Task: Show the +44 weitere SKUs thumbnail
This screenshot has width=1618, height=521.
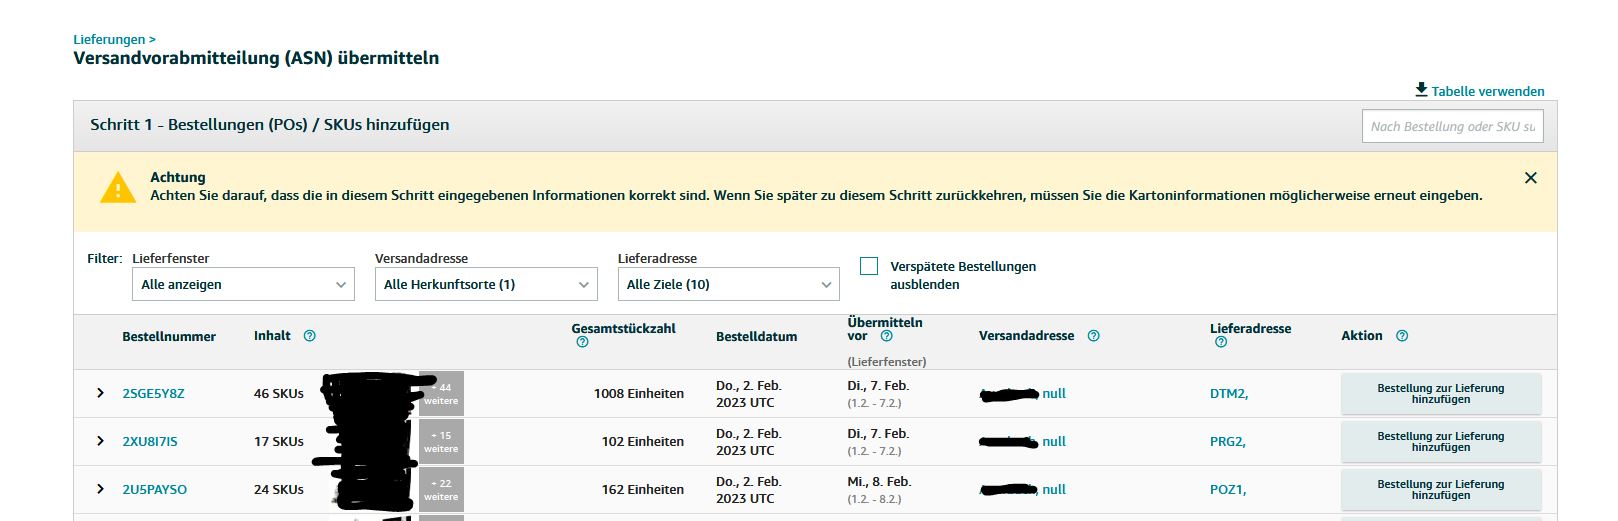Action: pos(441,394)
